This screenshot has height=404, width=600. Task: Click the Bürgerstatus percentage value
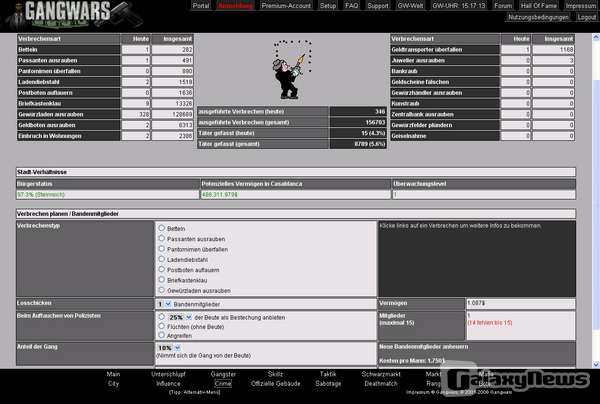pyautogui.click(x=41, y=195)
